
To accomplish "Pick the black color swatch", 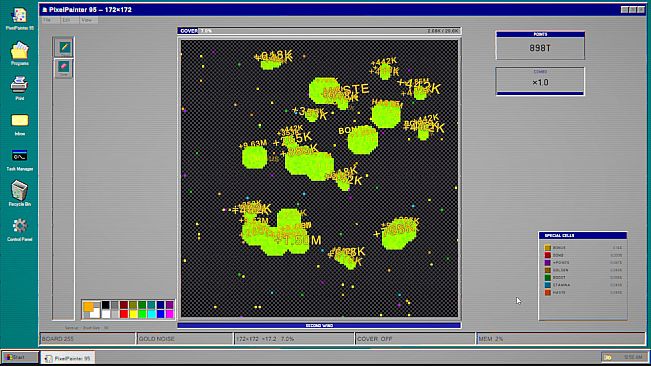I will tap(105, 305).
